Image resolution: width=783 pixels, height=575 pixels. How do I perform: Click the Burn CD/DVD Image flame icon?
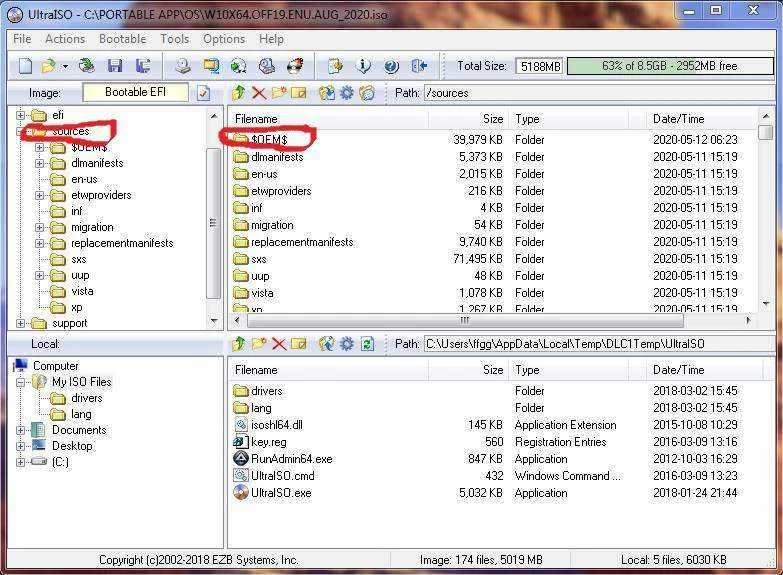coord(295,66)
